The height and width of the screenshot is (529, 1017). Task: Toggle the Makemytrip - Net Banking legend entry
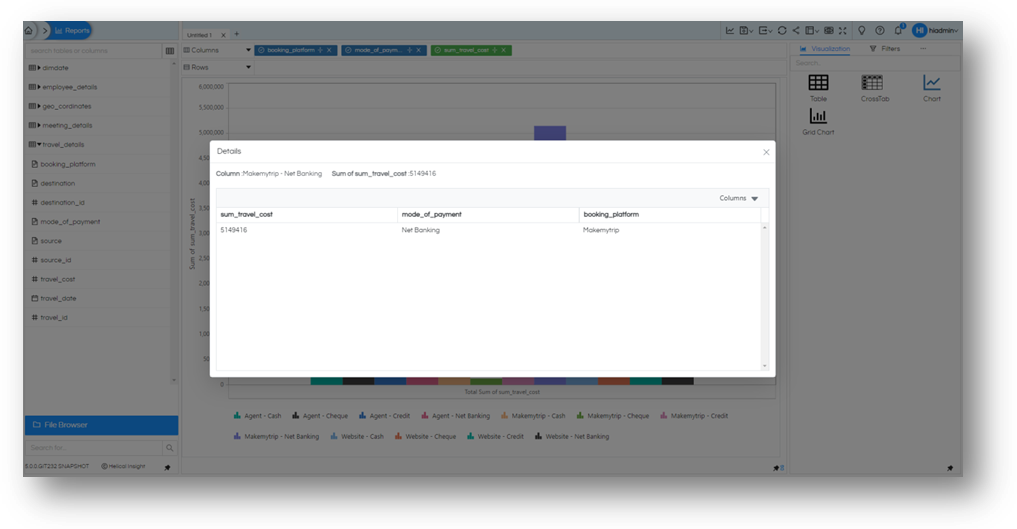point(276,437)
